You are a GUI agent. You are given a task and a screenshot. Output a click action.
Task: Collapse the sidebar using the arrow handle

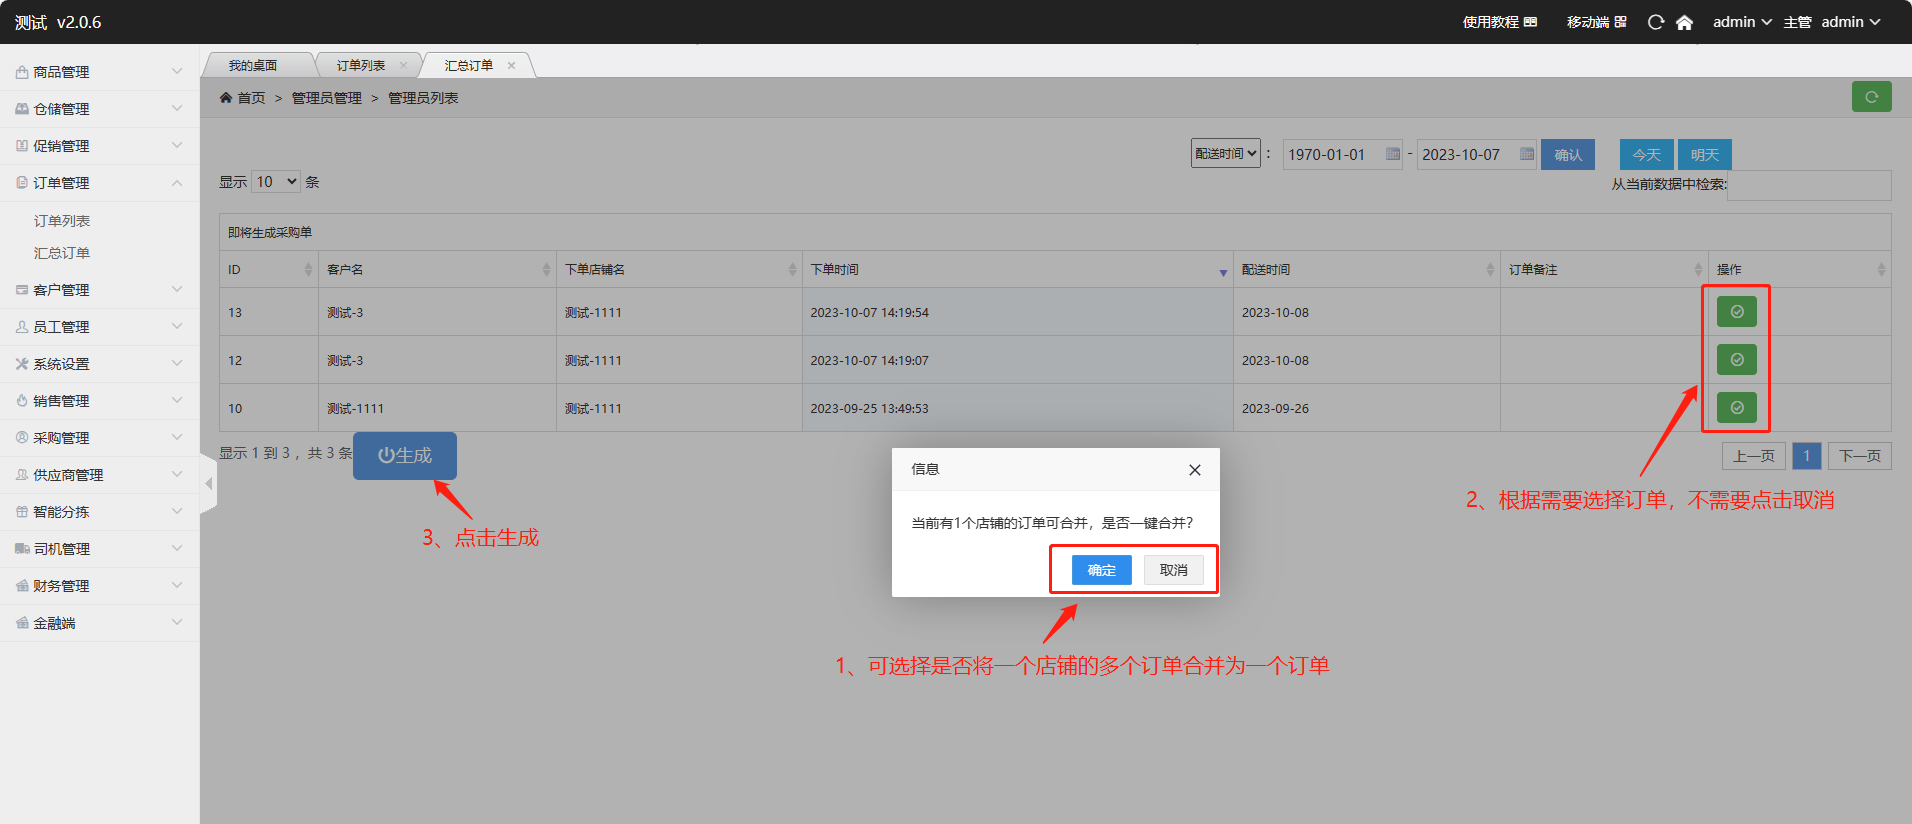[x=208, y=484]
